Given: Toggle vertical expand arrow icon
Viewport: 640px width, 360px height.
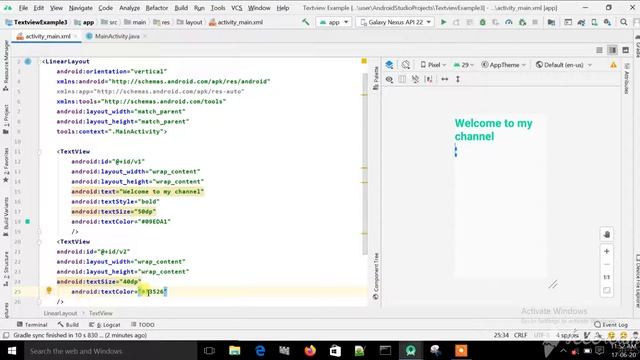Looking at the screenshot, I should pos(458,80).
